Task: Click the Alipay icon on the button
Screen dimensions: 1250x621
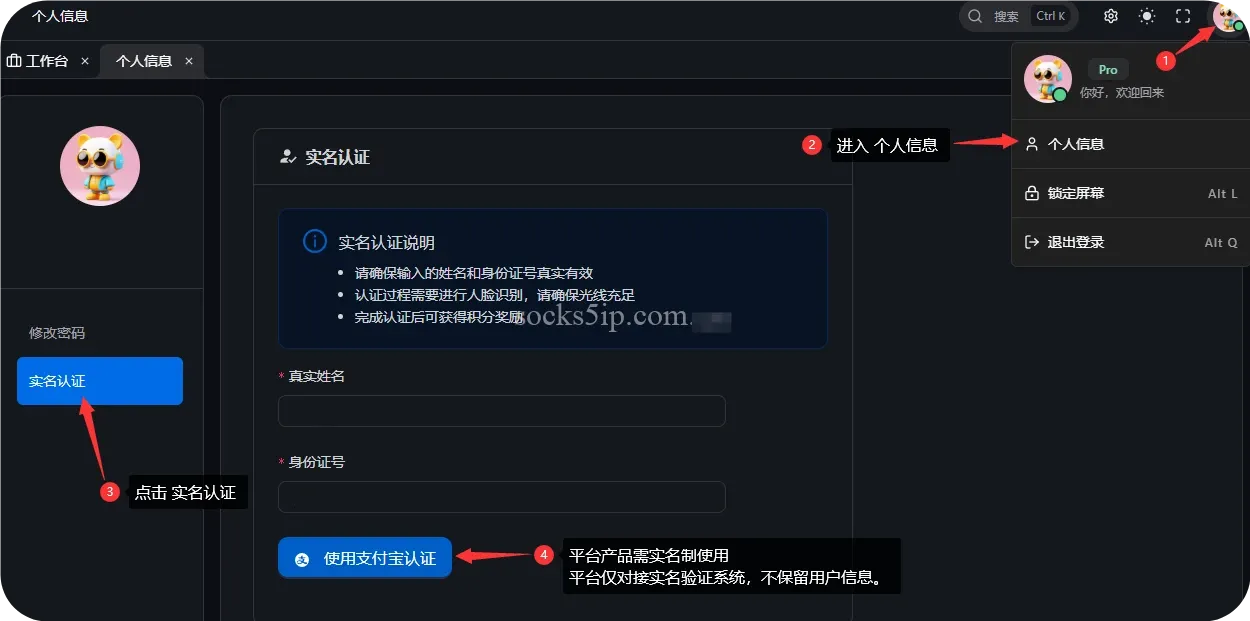Action: tap(301, 559)
